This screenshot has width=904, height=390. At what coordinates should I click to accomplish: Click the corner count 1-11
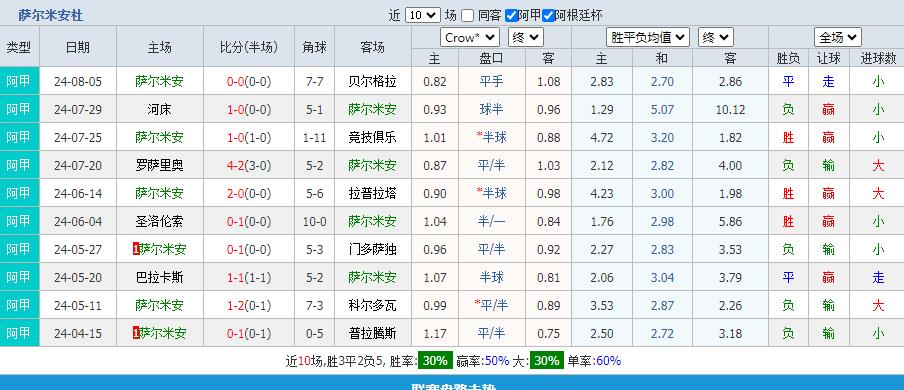pyautogui.click(x=314, y=137)
